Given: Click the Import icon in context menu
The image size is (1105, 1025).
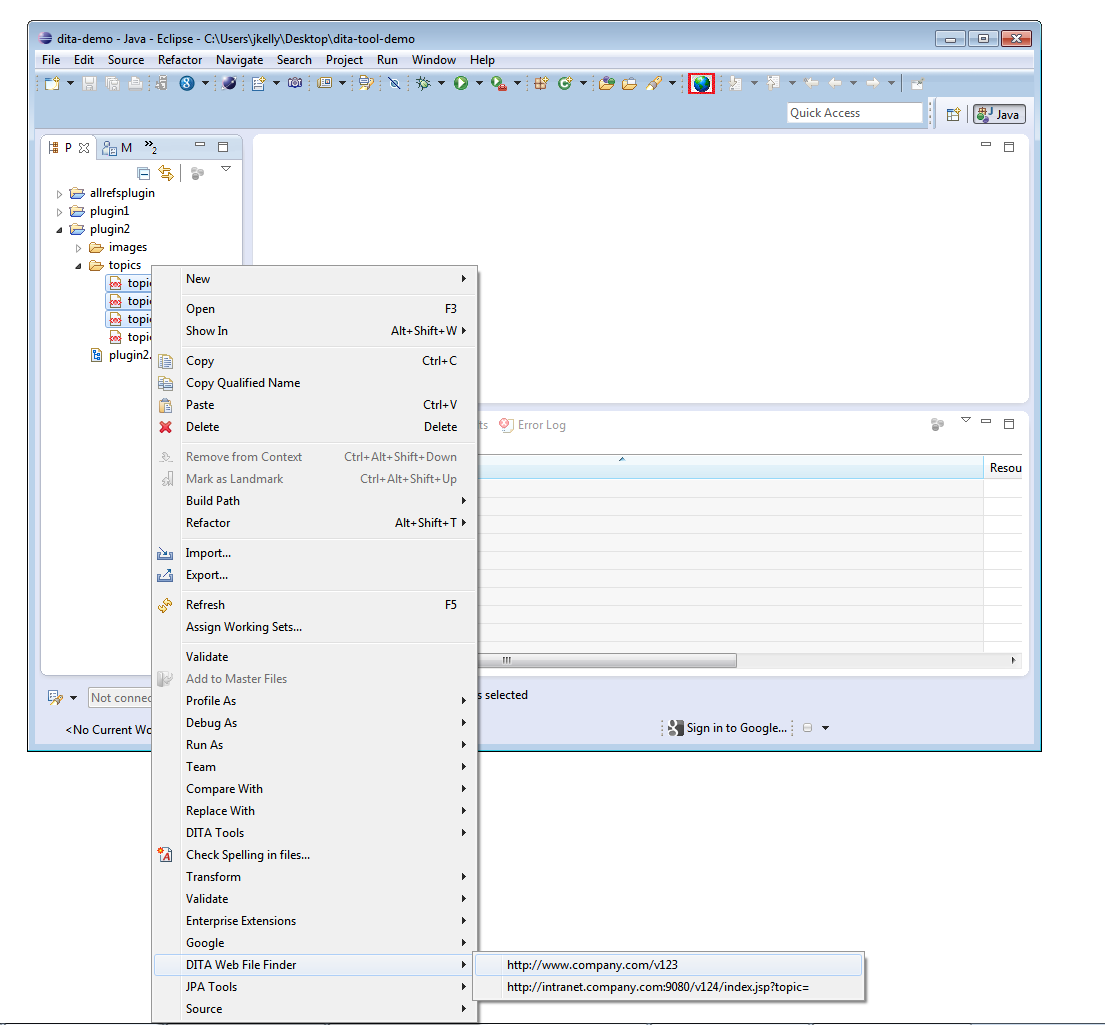Looking at the screenshot, I should [x=166, y=553].
